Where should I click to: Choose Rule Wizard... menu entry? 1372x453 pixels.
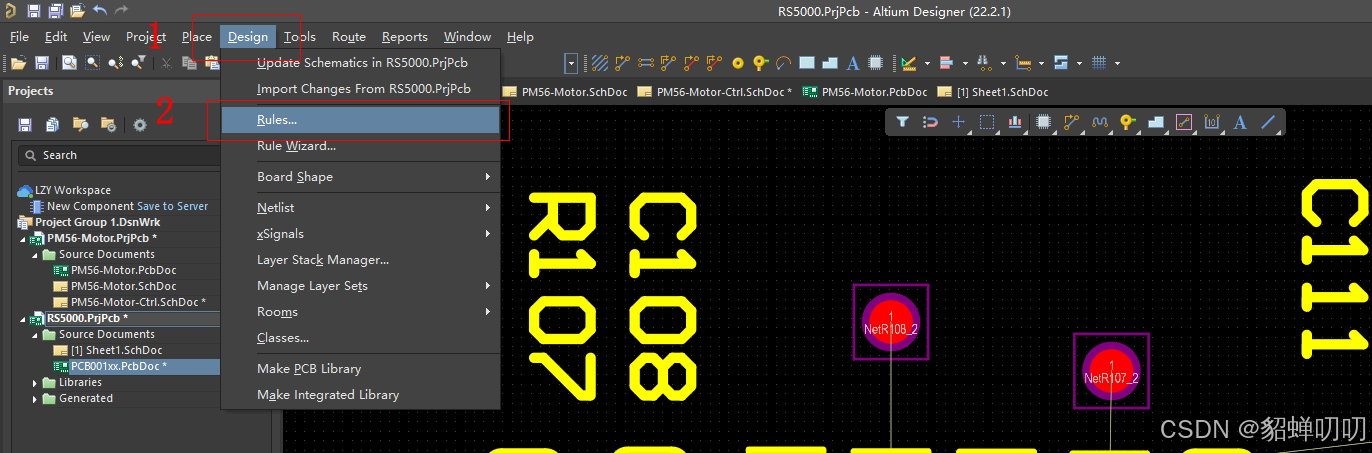point(360,146)
